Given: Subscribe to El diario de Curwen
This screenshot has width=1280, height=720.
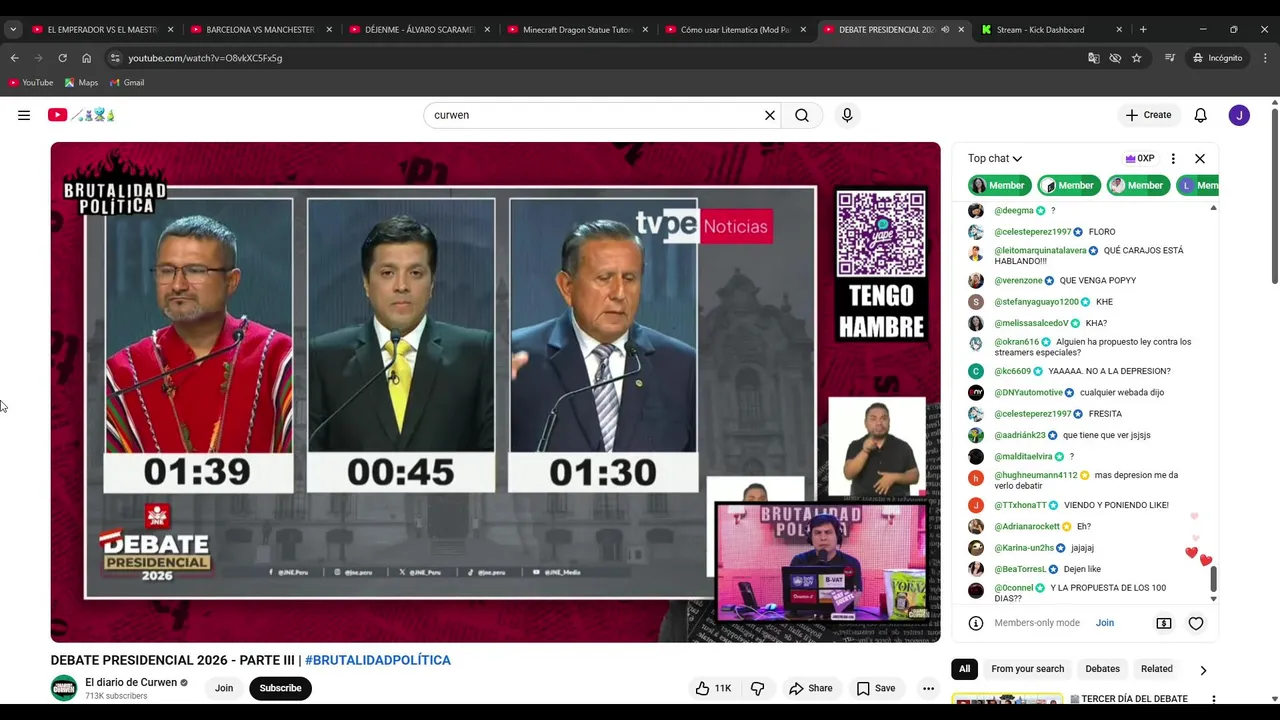Looking at the screenshot, I should (x=280, y=688).
